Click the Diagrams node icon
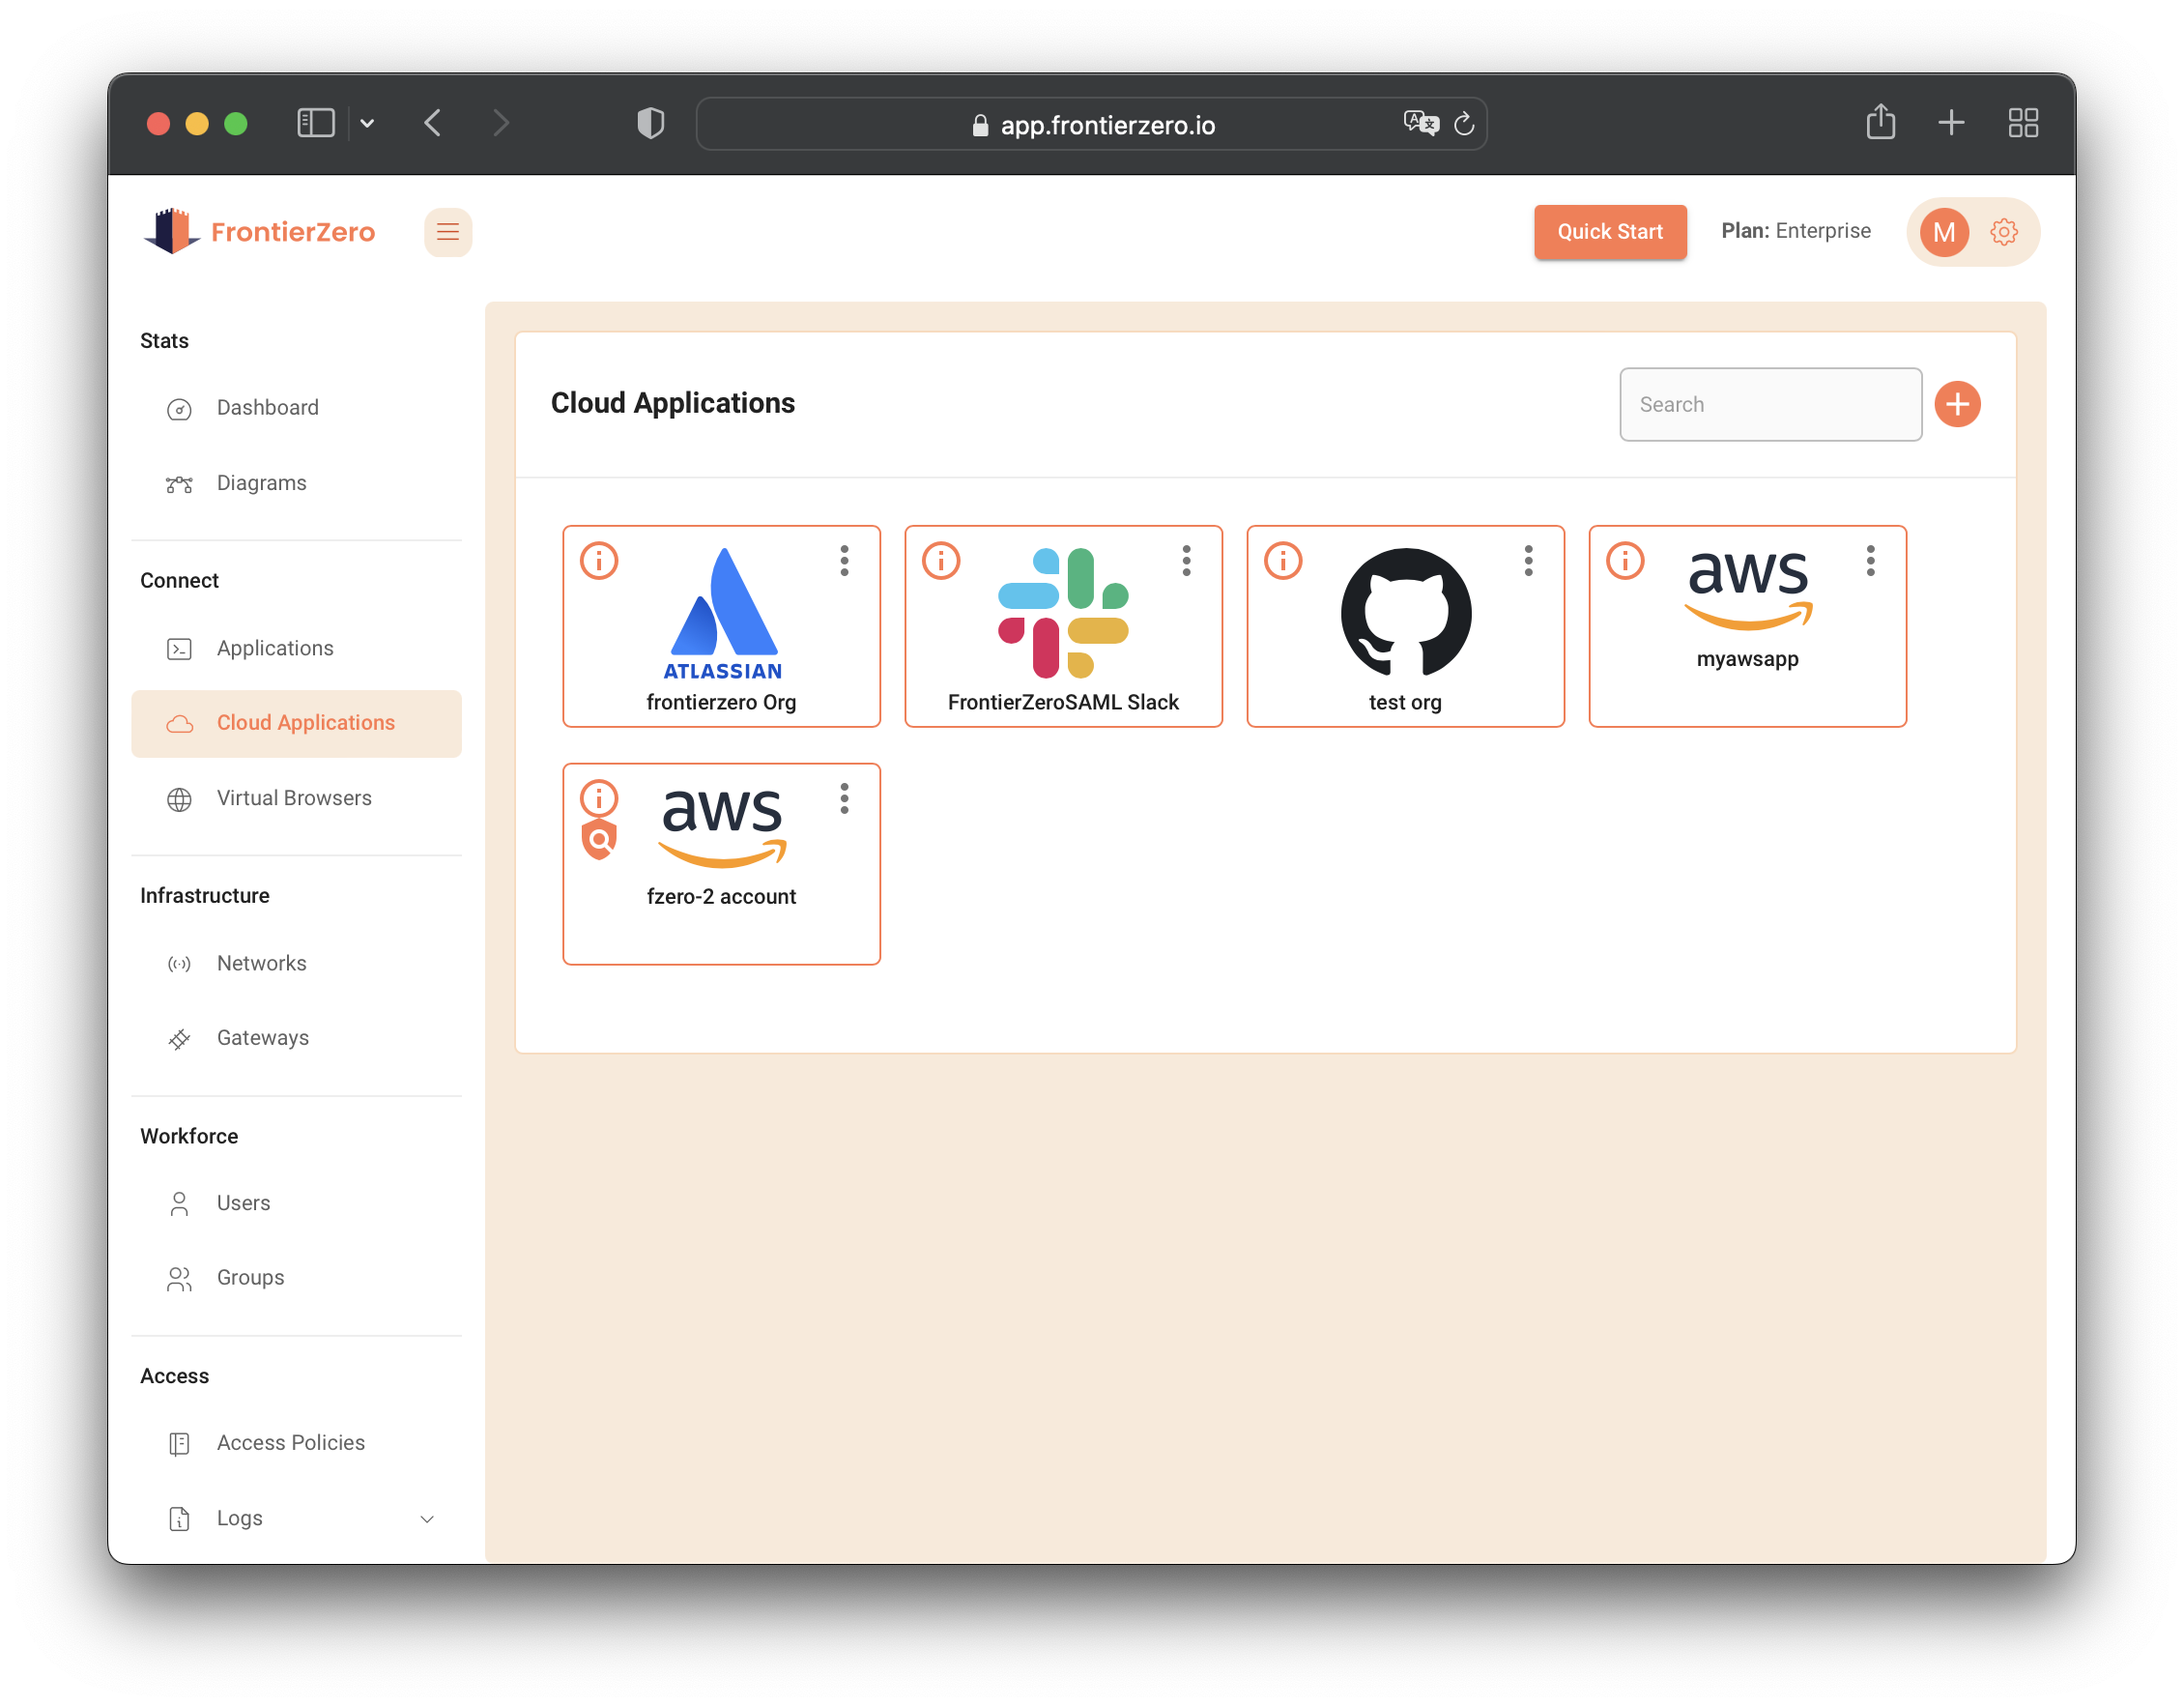2184x1707 pixels. 179,485
